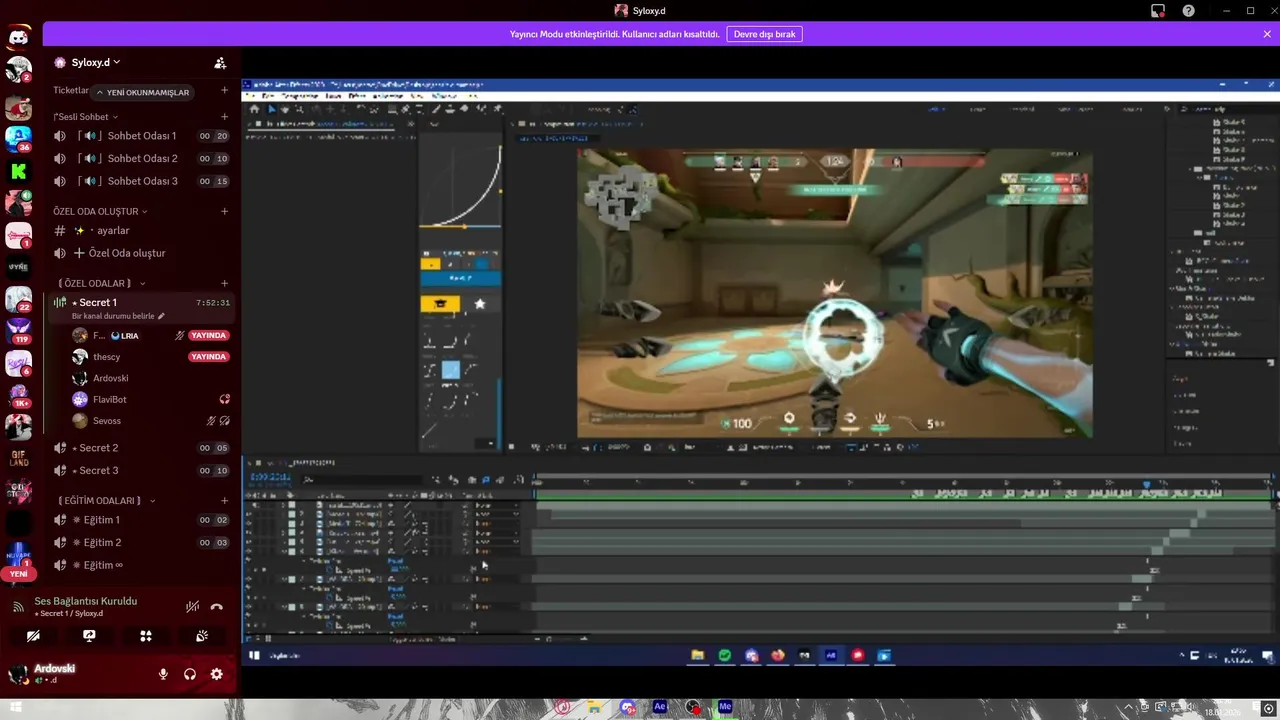Join the Eğitim 1 voice channel

141,520
